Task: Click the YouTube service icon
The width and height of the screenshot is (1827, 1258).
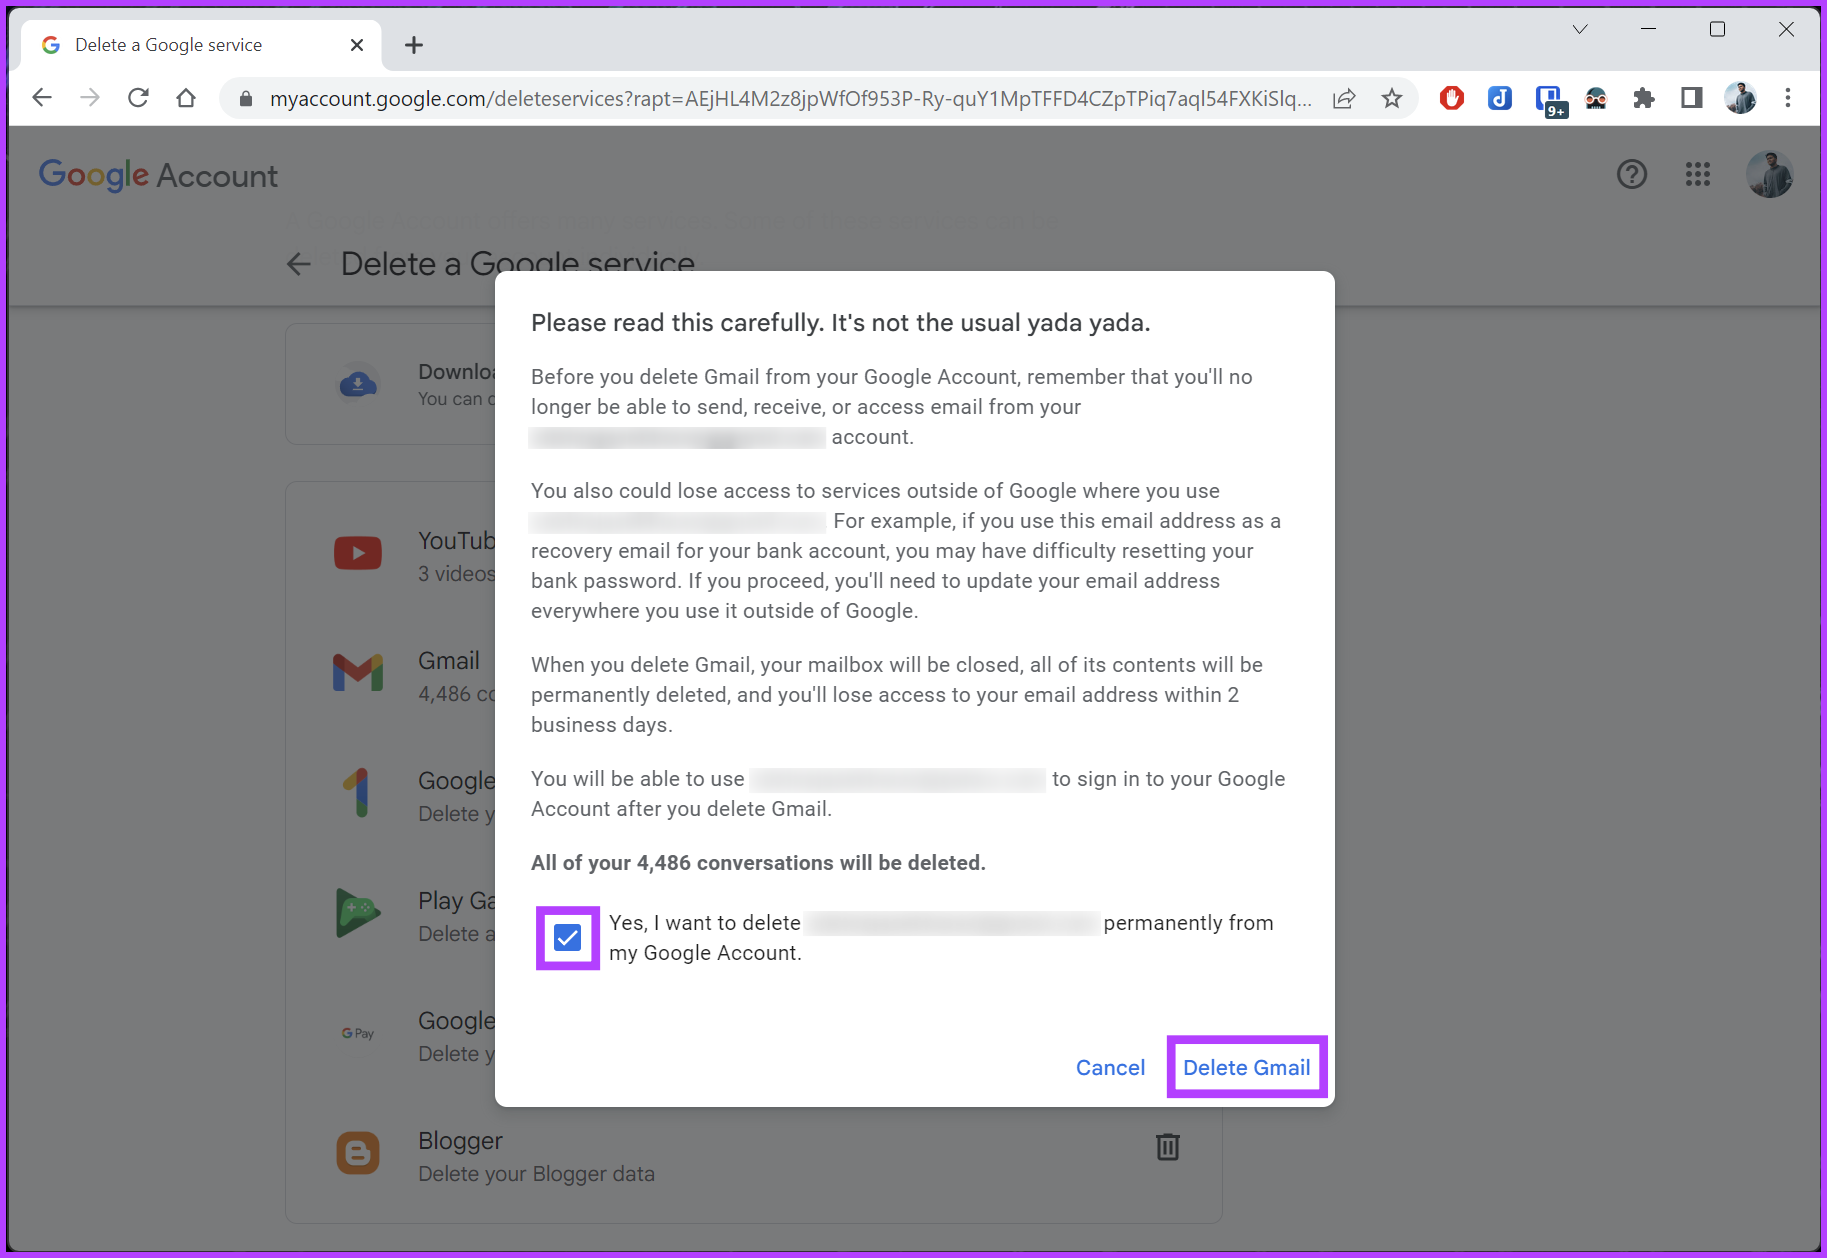Action: [358, 553]
